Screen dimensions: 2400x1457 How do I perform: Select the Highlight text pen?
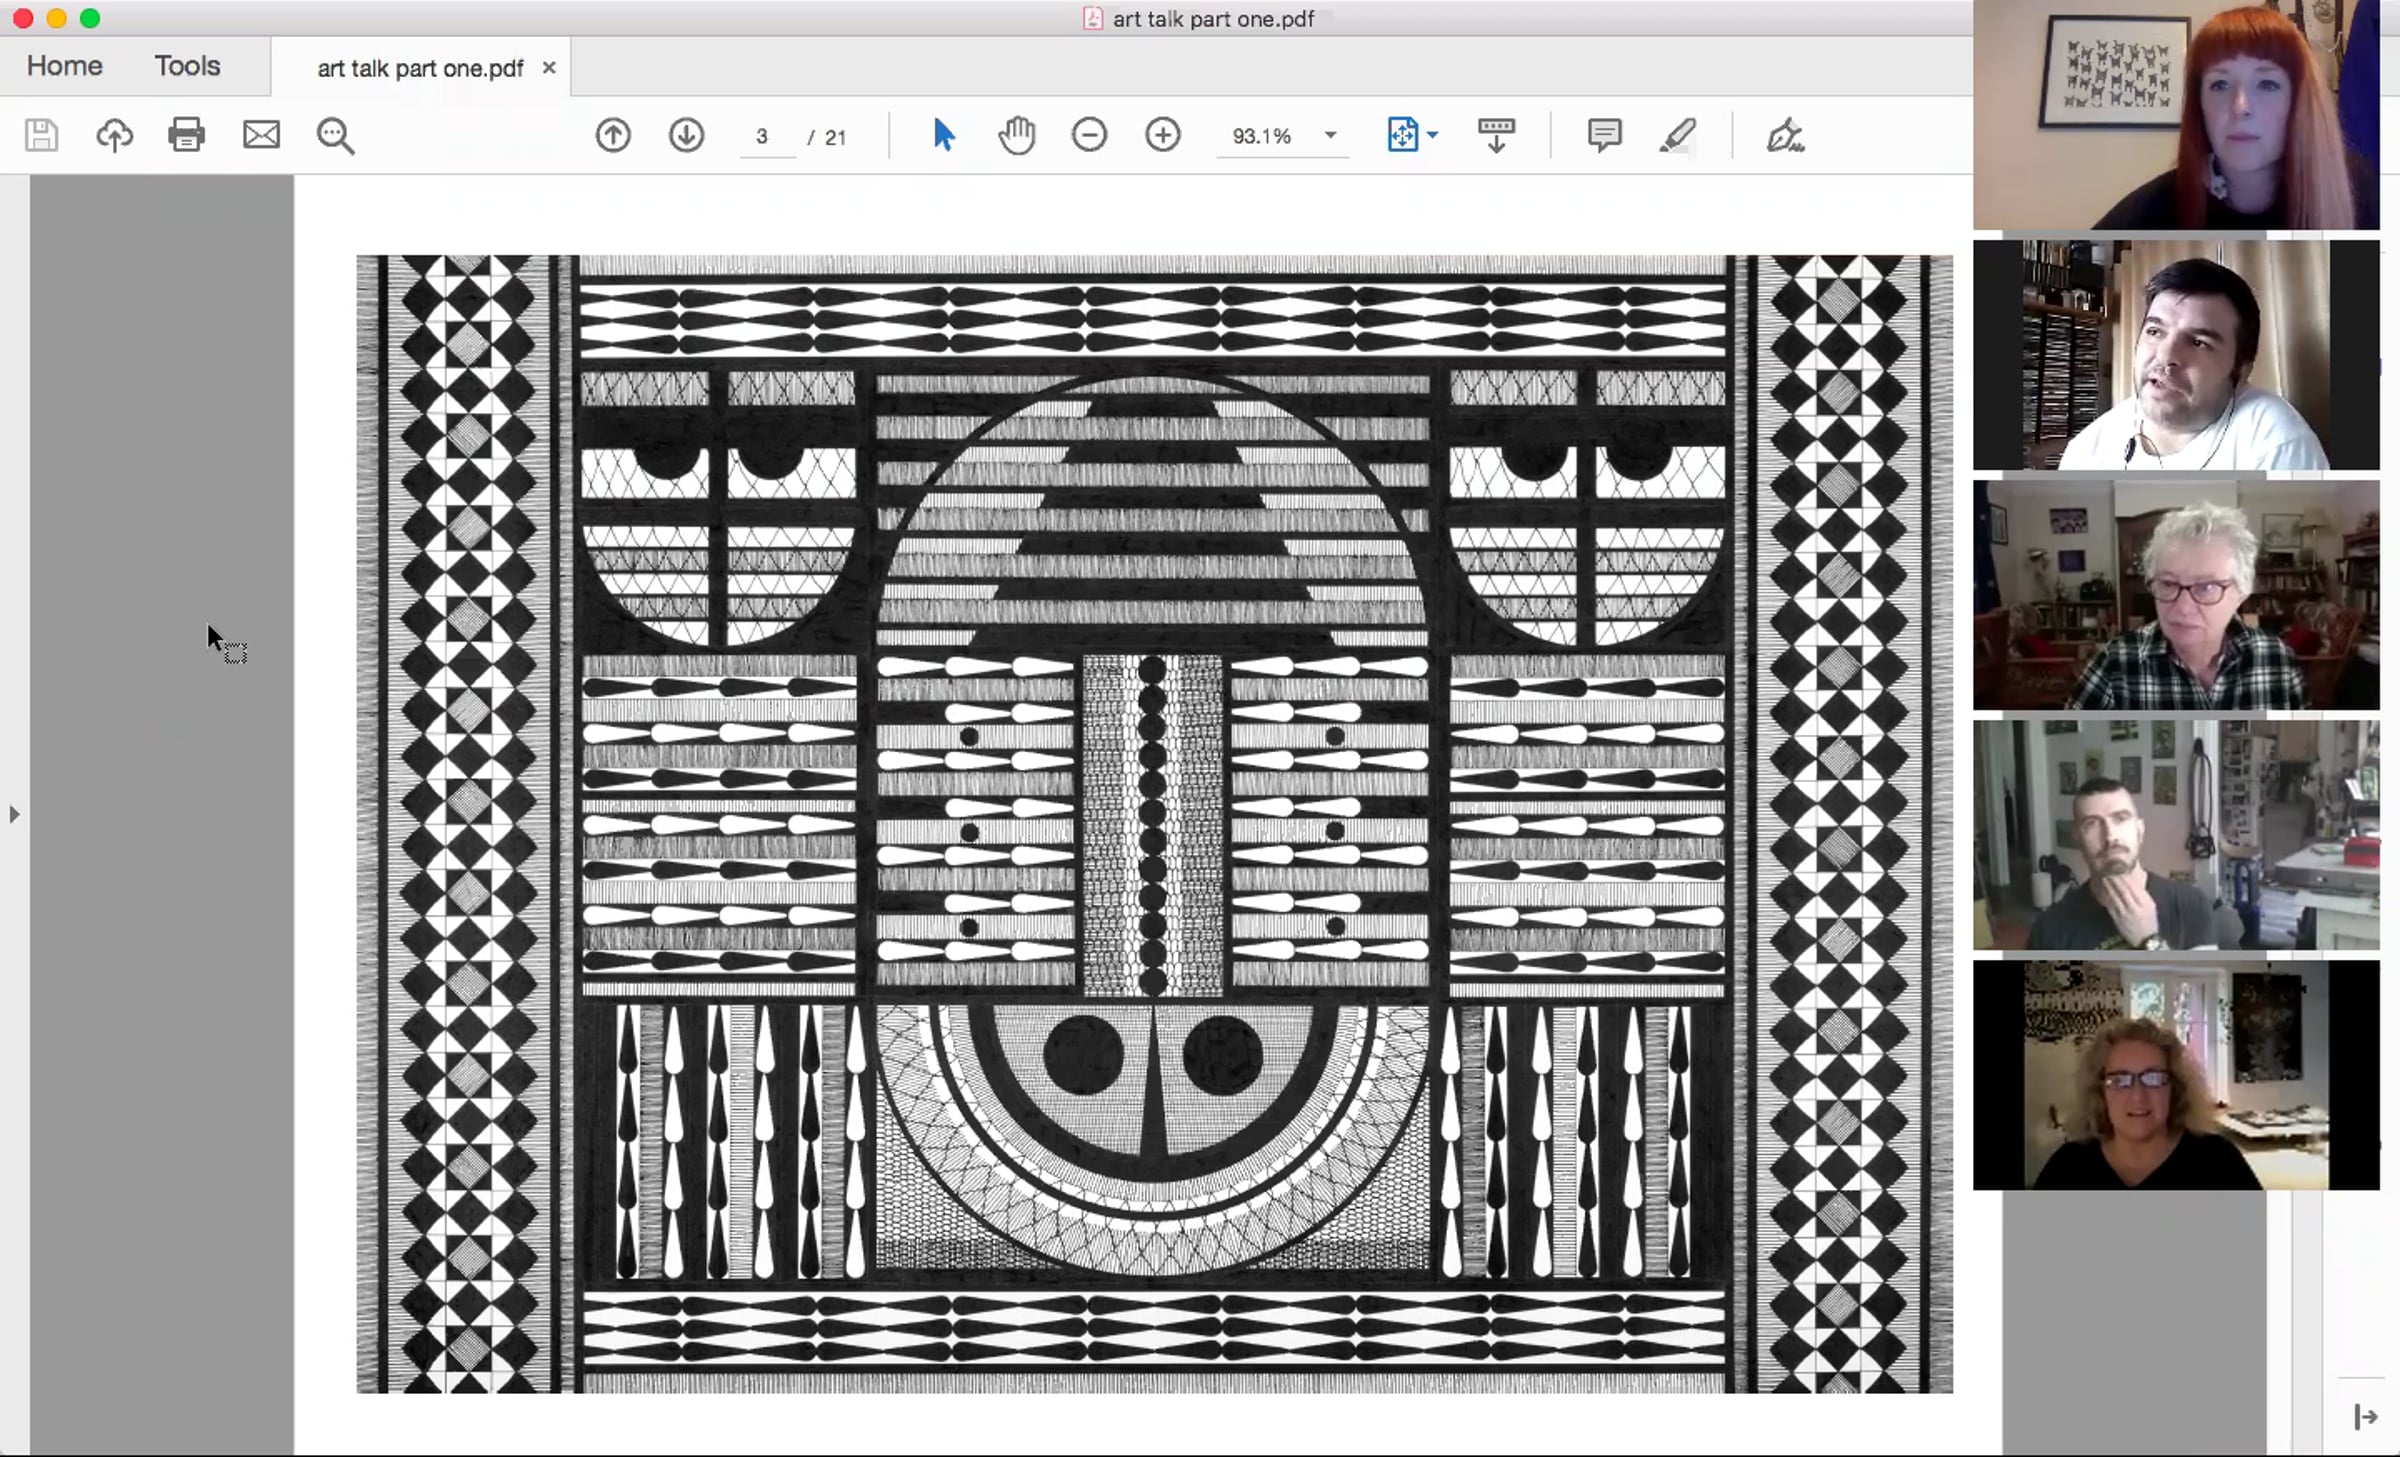pos(1678,135)
